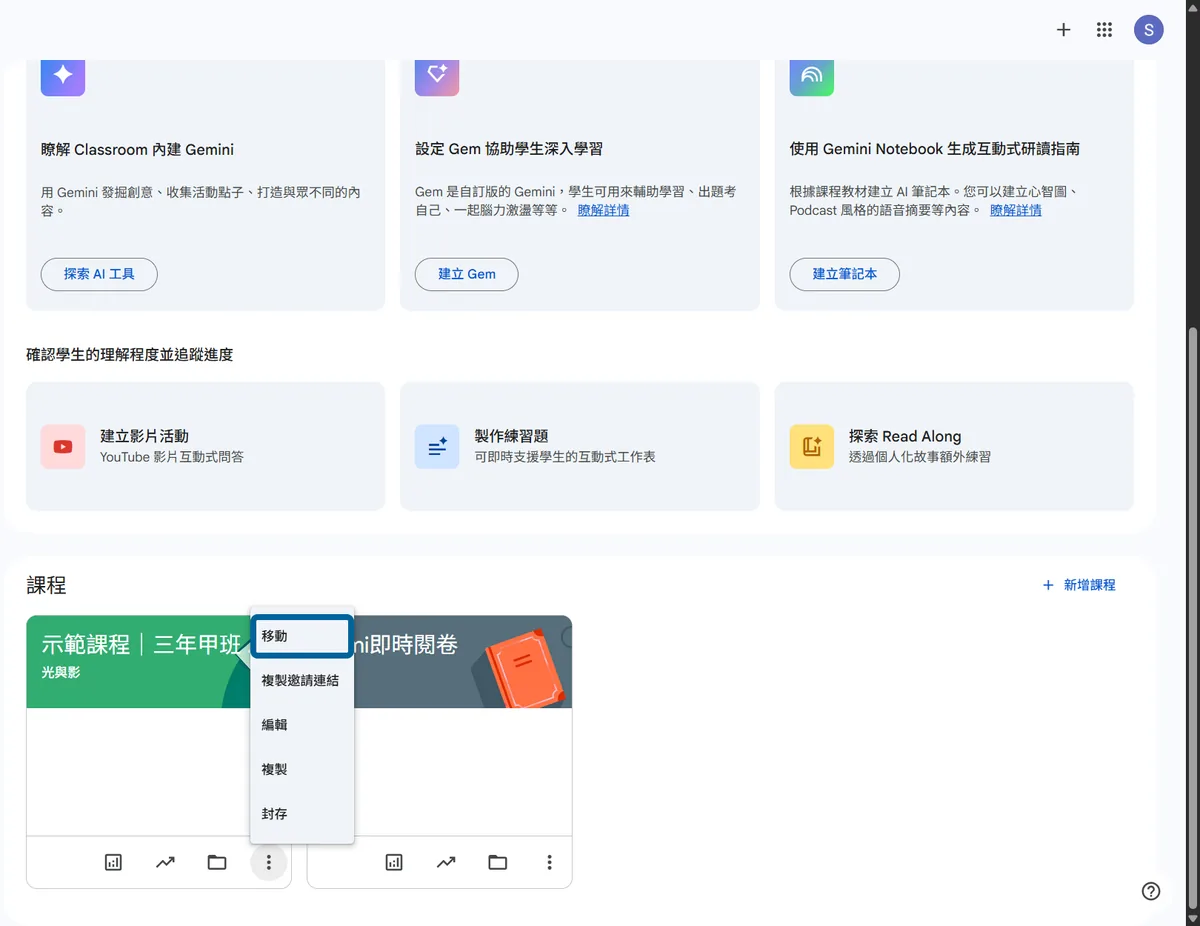
Task: Open 瞭解詳情 link on the Gem card
Action: tap(604, 210)
